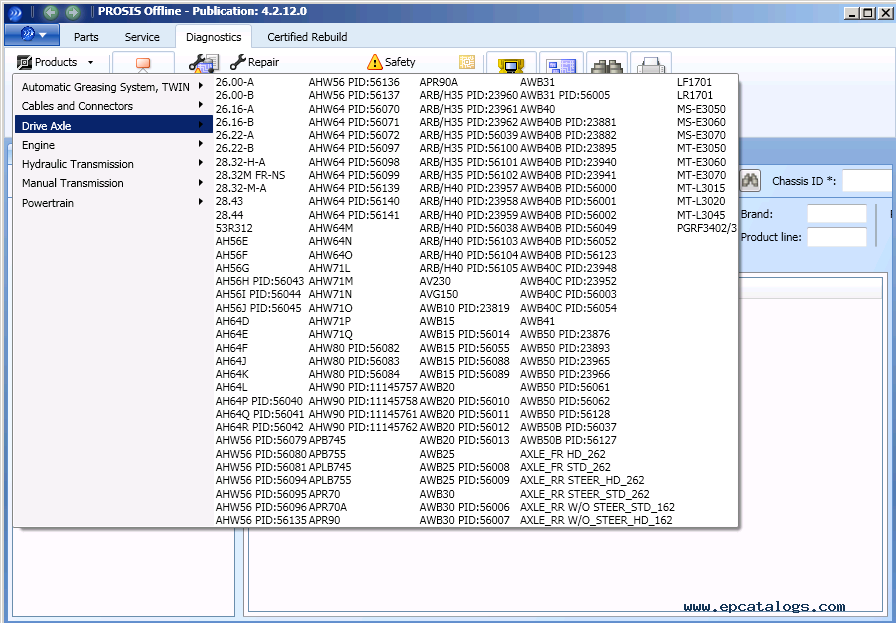
Task: Expand the Engine submenu
Action: click(x=113, y=145)
